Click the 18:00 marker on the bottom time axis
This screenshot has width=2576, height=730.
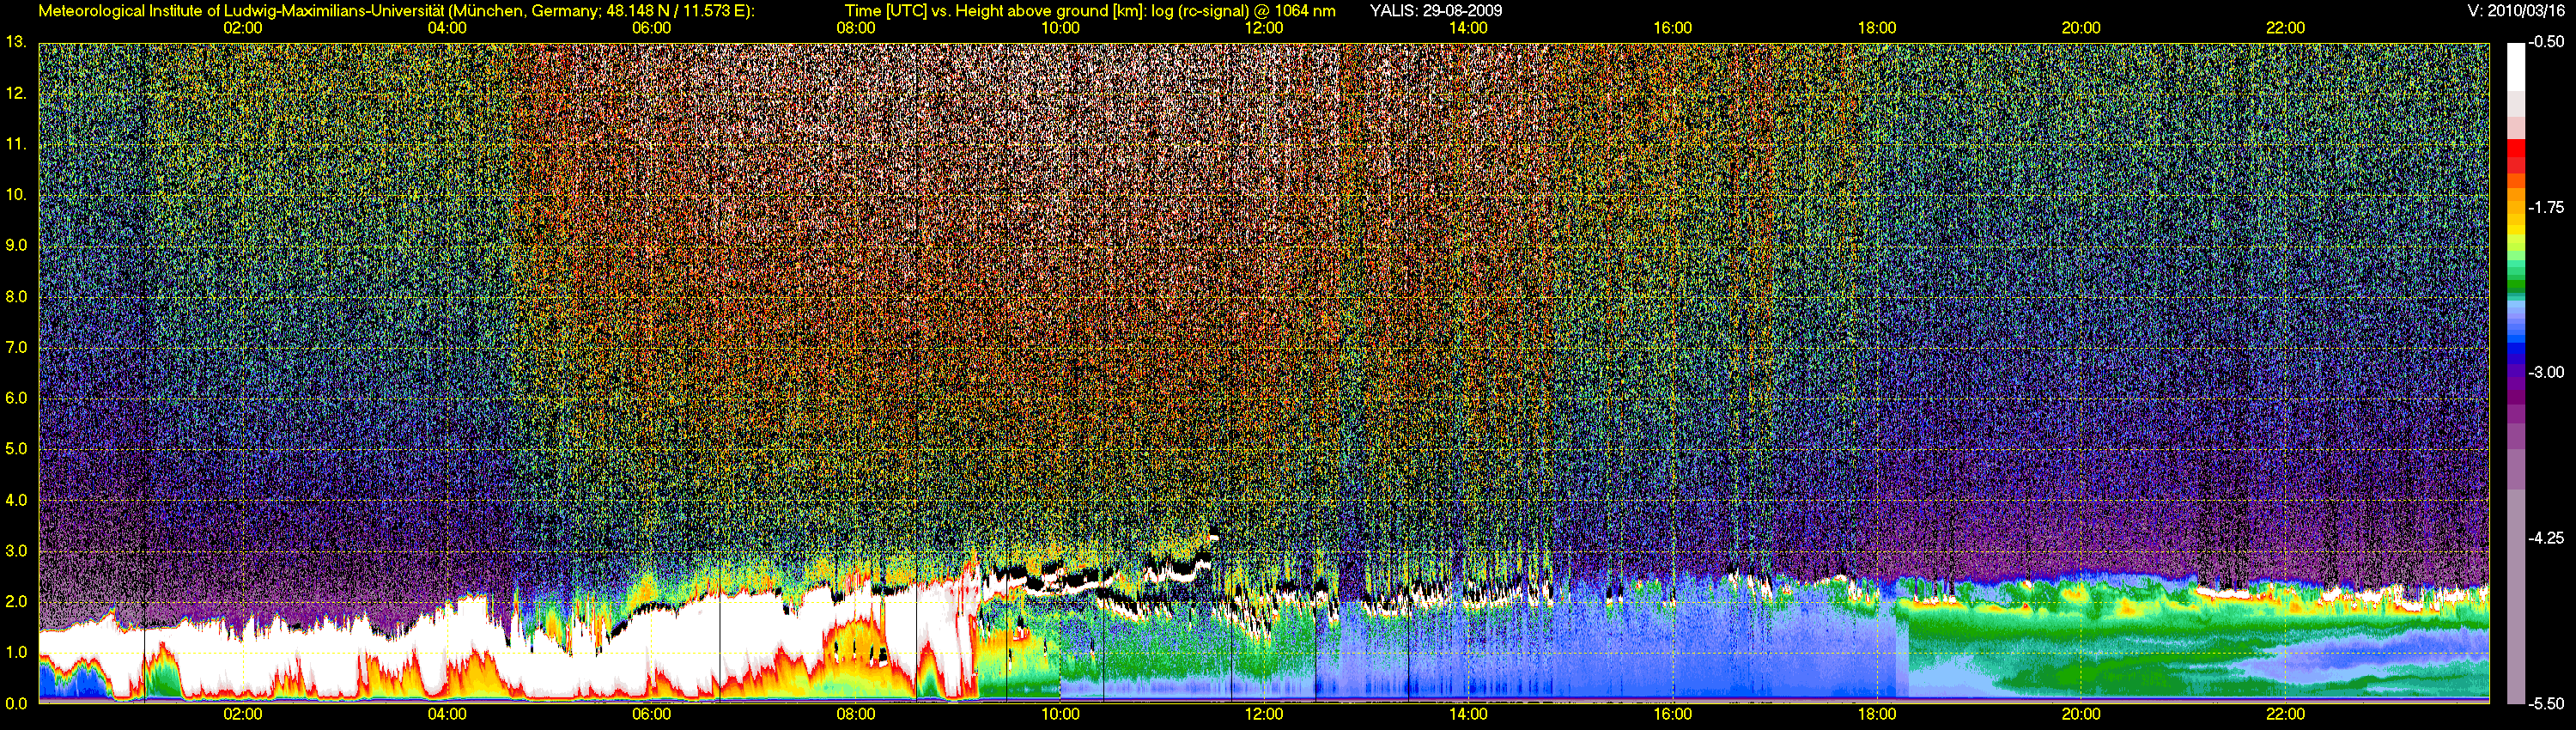tap(1877, 714)
